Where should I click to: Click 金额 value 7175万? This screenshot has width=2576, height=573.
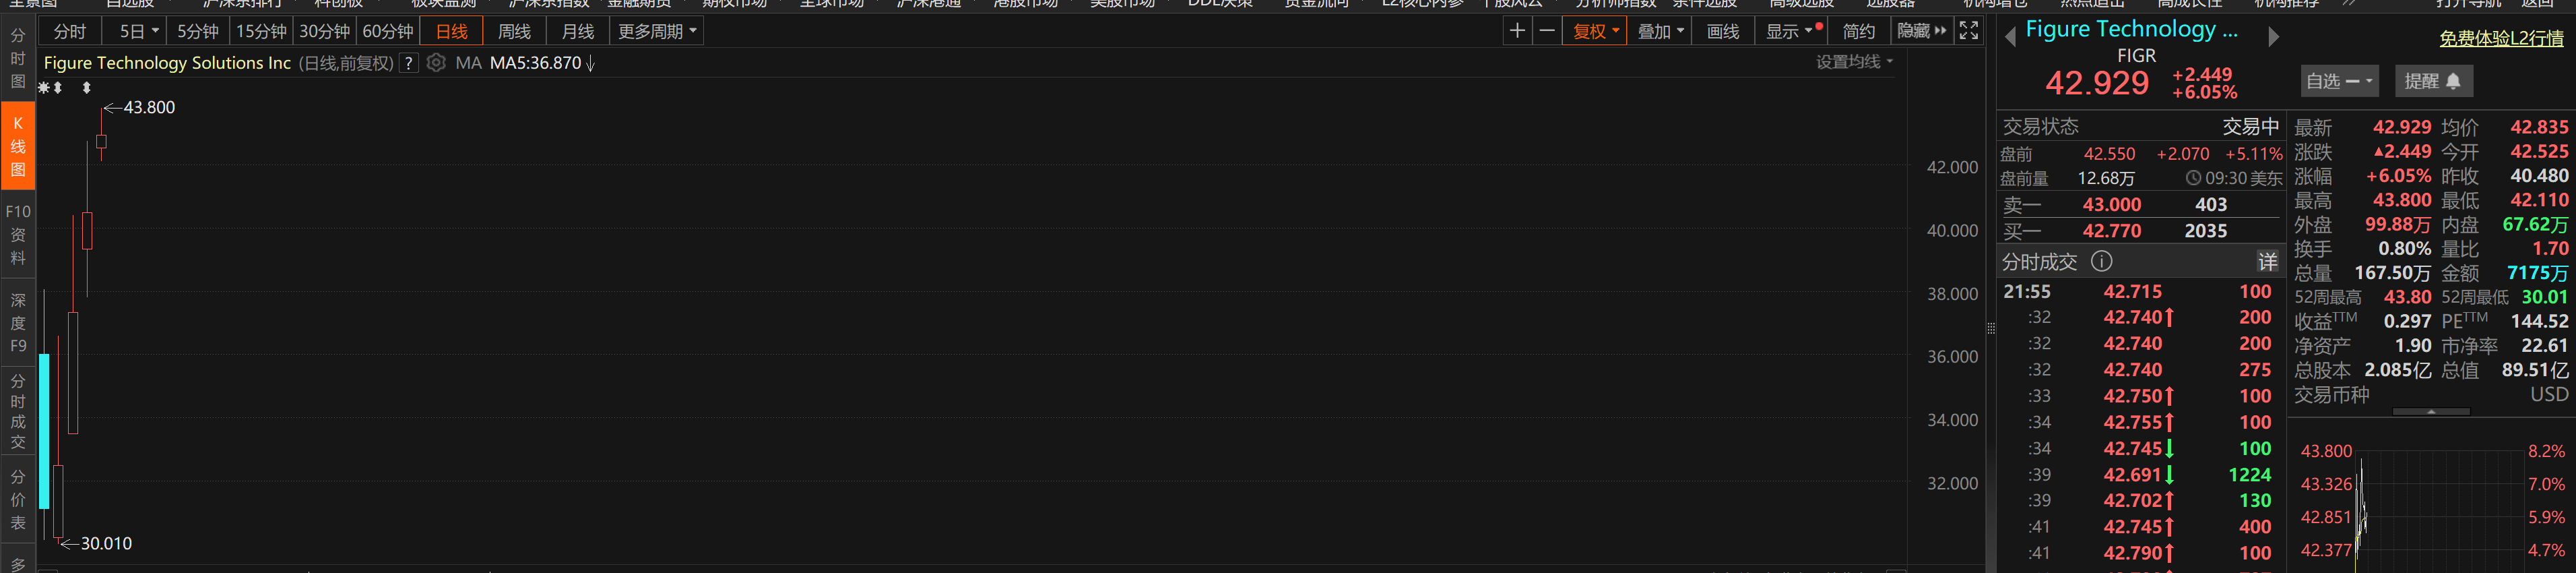point(2538,273)
